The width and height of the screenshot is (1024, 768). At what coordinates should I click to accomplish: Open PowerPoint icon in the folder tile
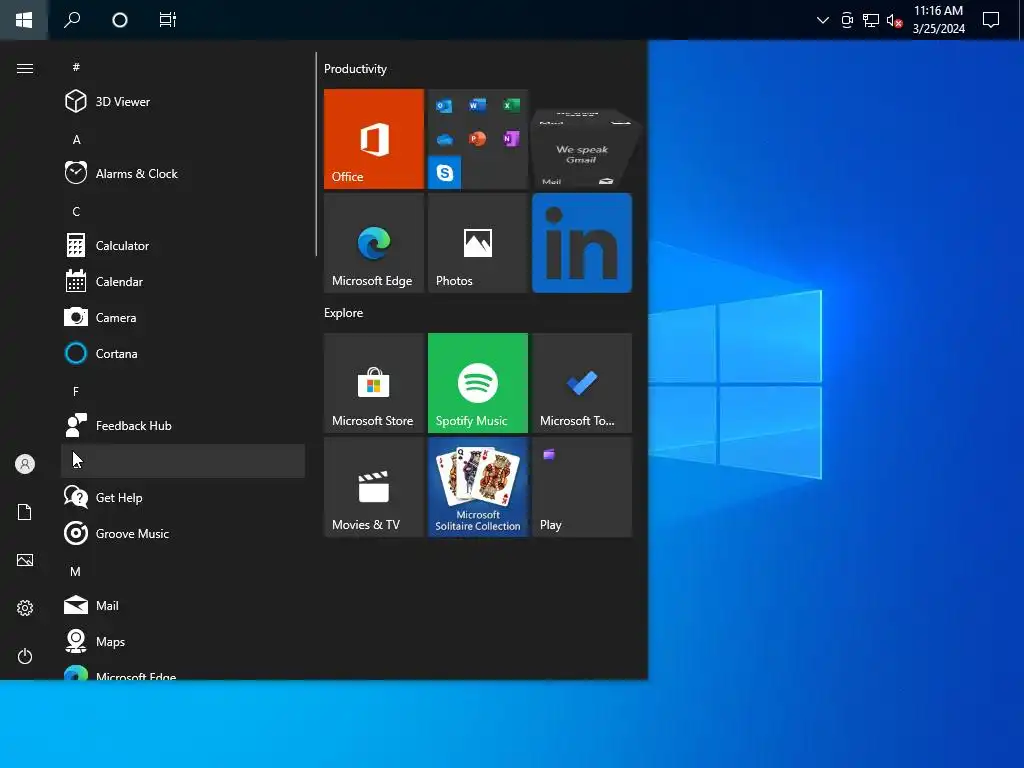[478, 138]
